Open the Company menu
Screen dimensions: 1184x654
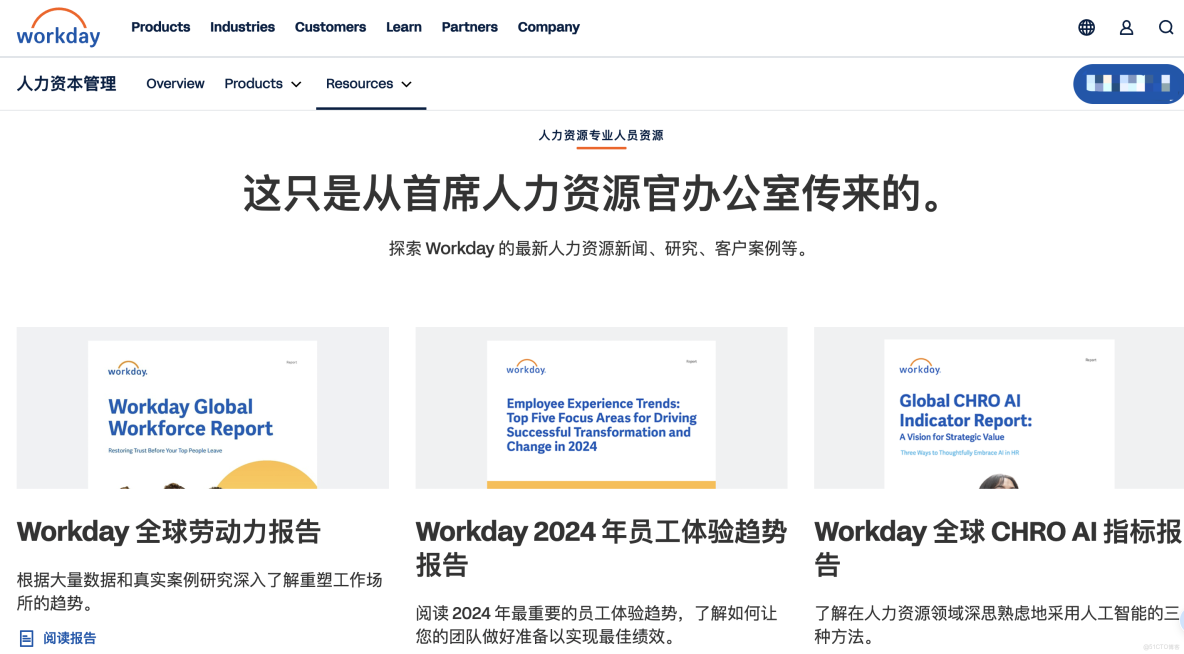[x=548, y=27]
